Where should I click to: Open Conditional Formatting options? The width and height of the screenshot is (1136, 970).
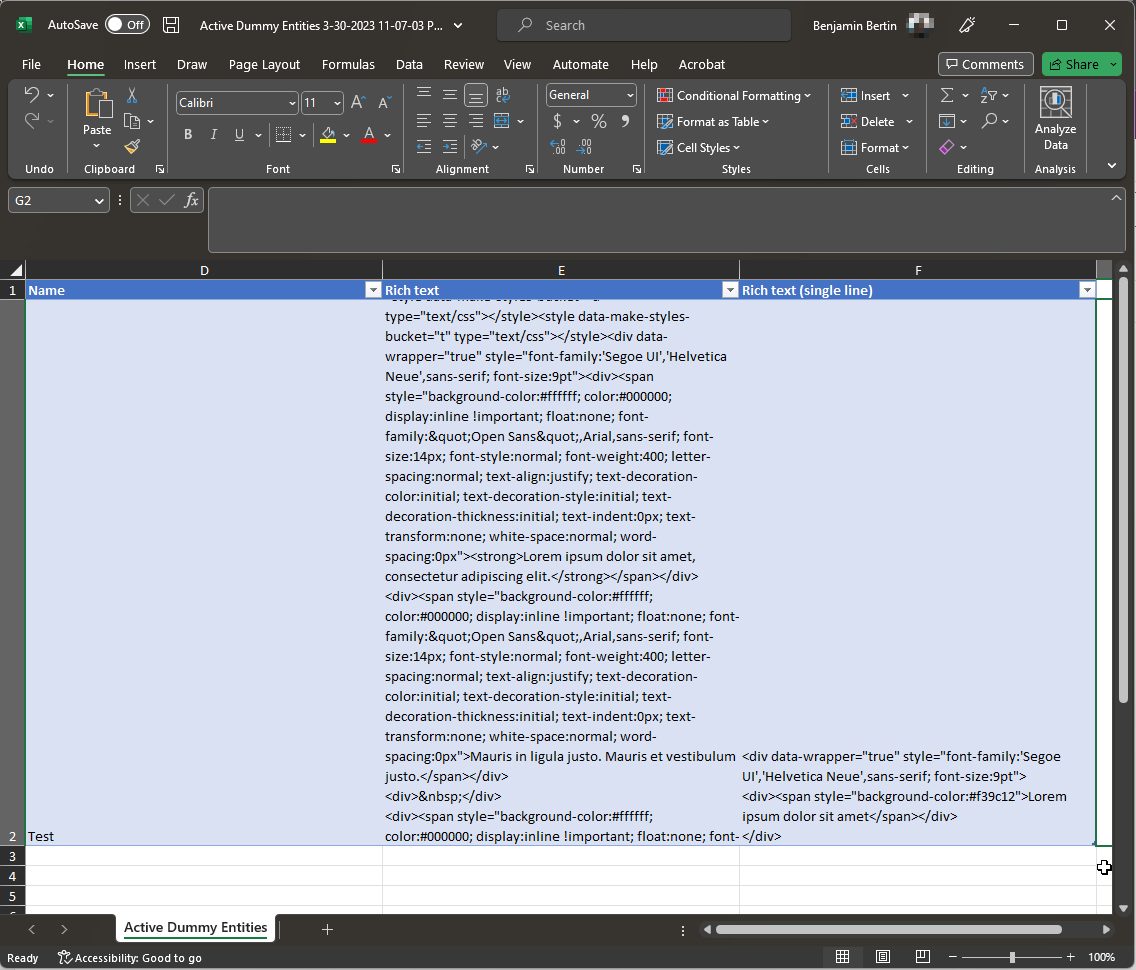(735, 95)
